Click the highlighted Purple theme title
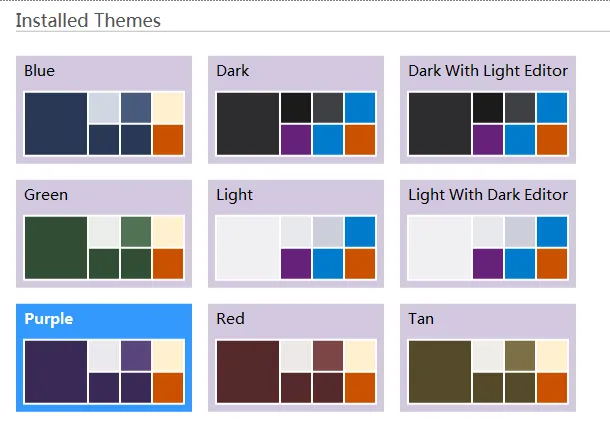The width and height of the screenshot is (610, 442). click(x=49, y=319)
